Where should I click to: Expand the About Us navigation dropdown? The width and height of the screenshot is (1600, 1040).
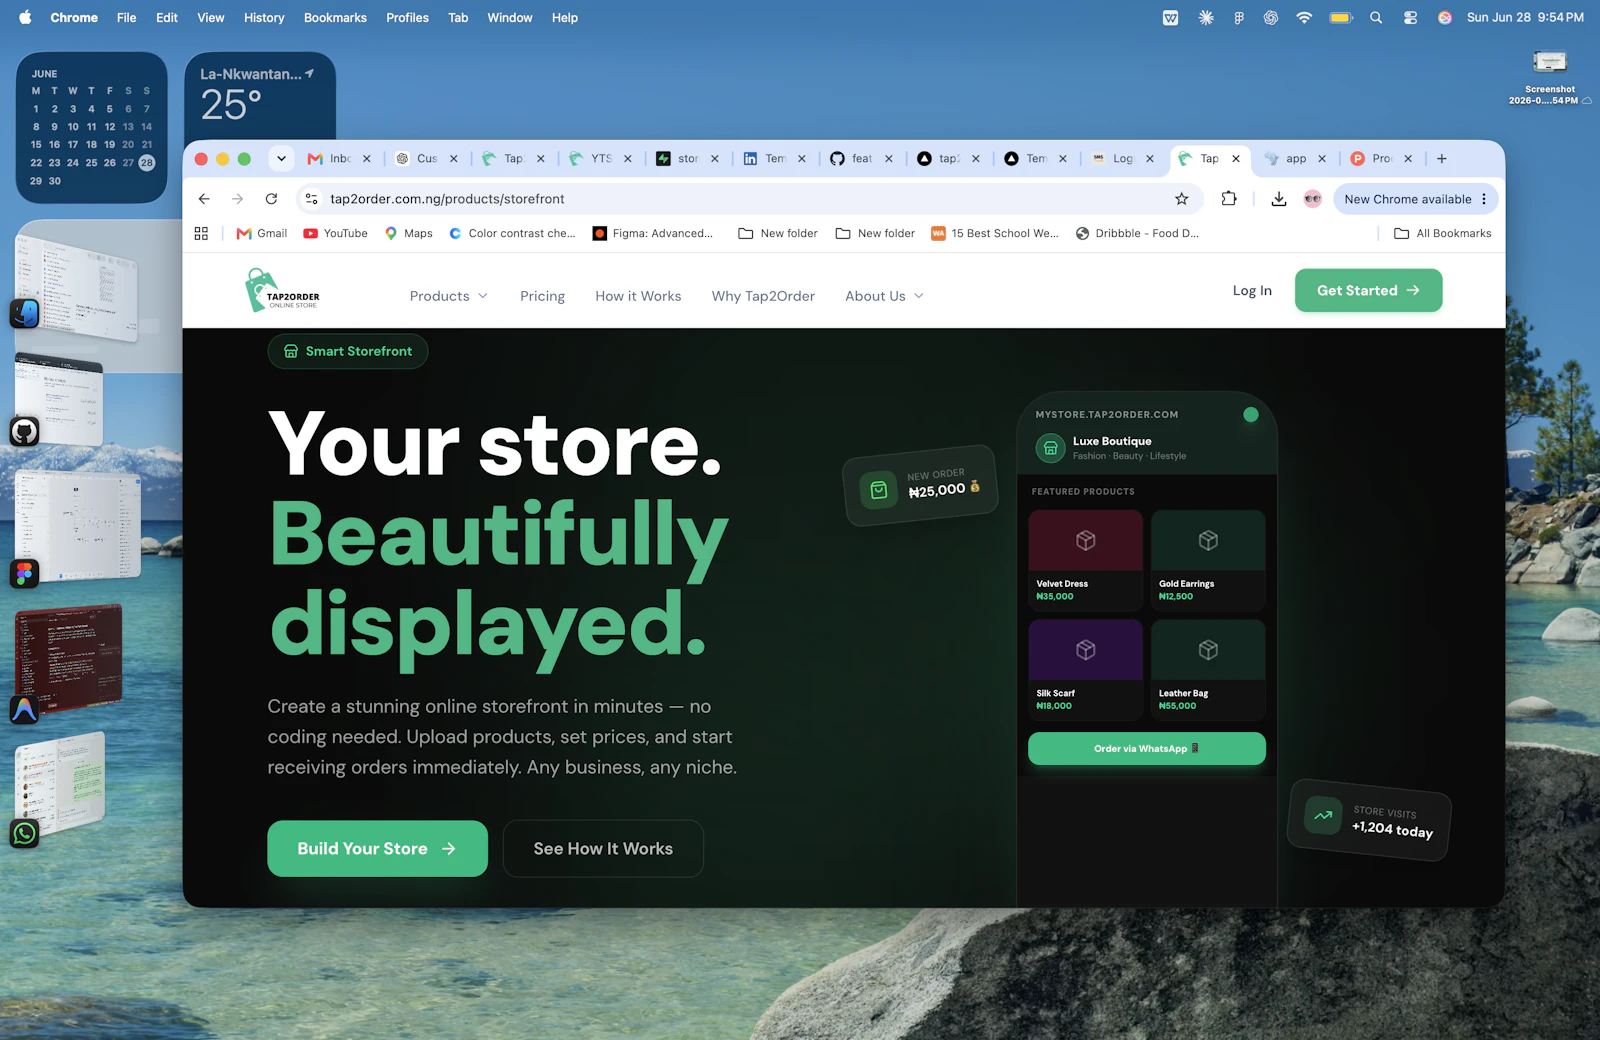(885, 296)
